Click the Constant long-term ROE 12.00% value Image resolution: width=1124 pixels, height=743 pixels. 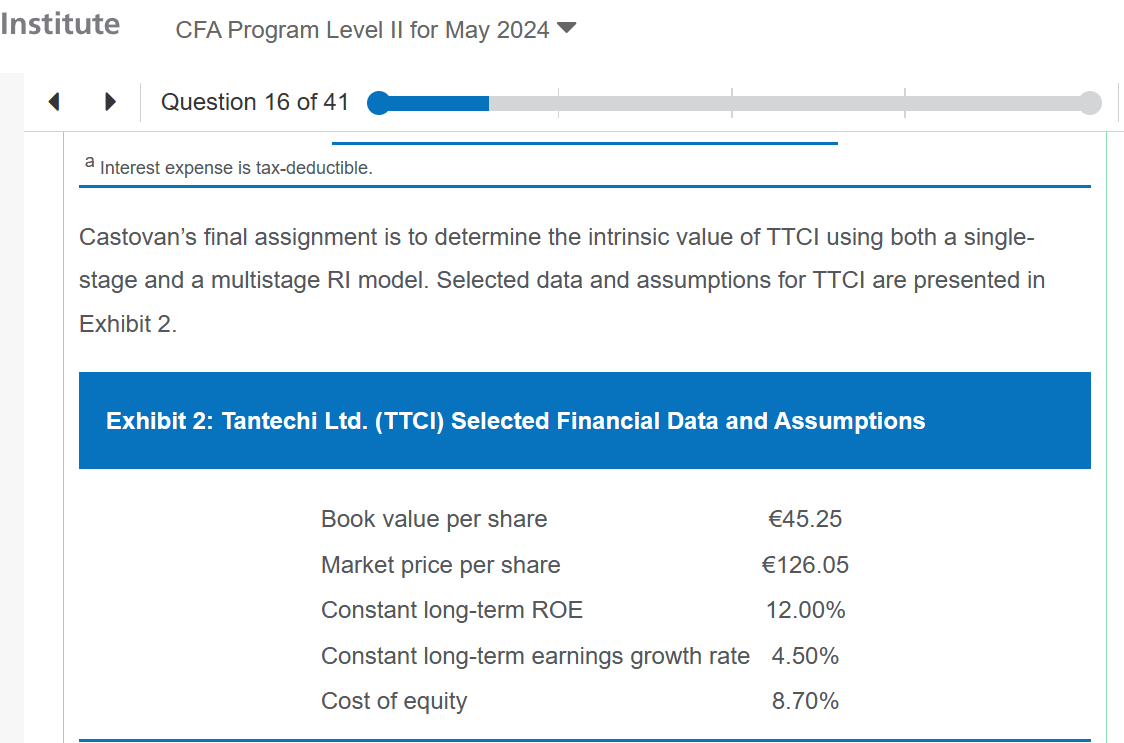[x=805, y=610]
